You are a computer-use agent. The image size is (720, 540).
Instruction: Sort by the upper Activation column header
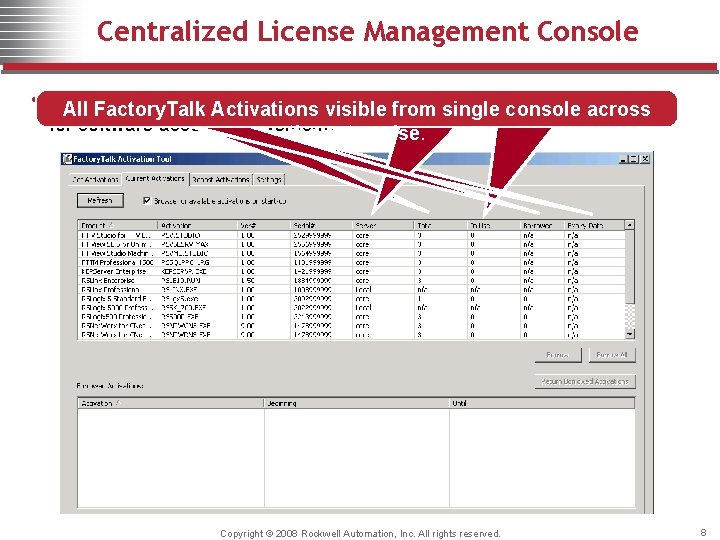pyautogui.click(x=197, y=225)
